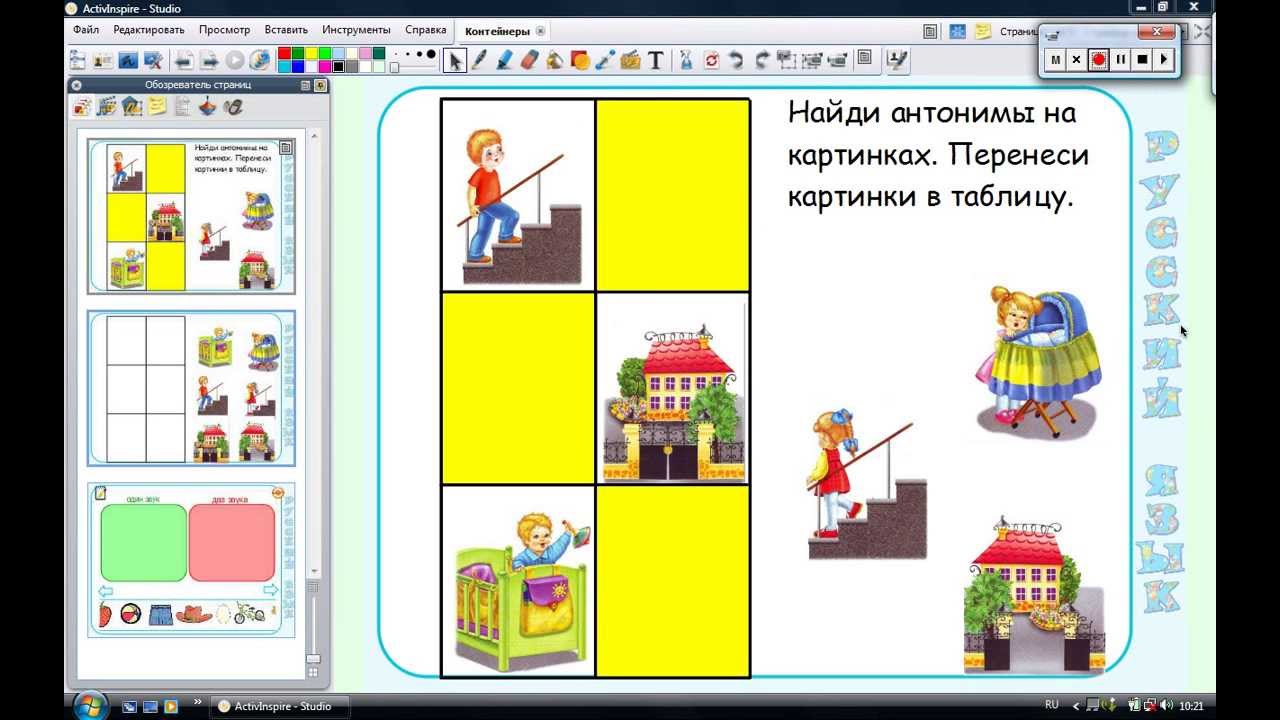Open the first page thumbnail with yellow cells

[191, 216]
